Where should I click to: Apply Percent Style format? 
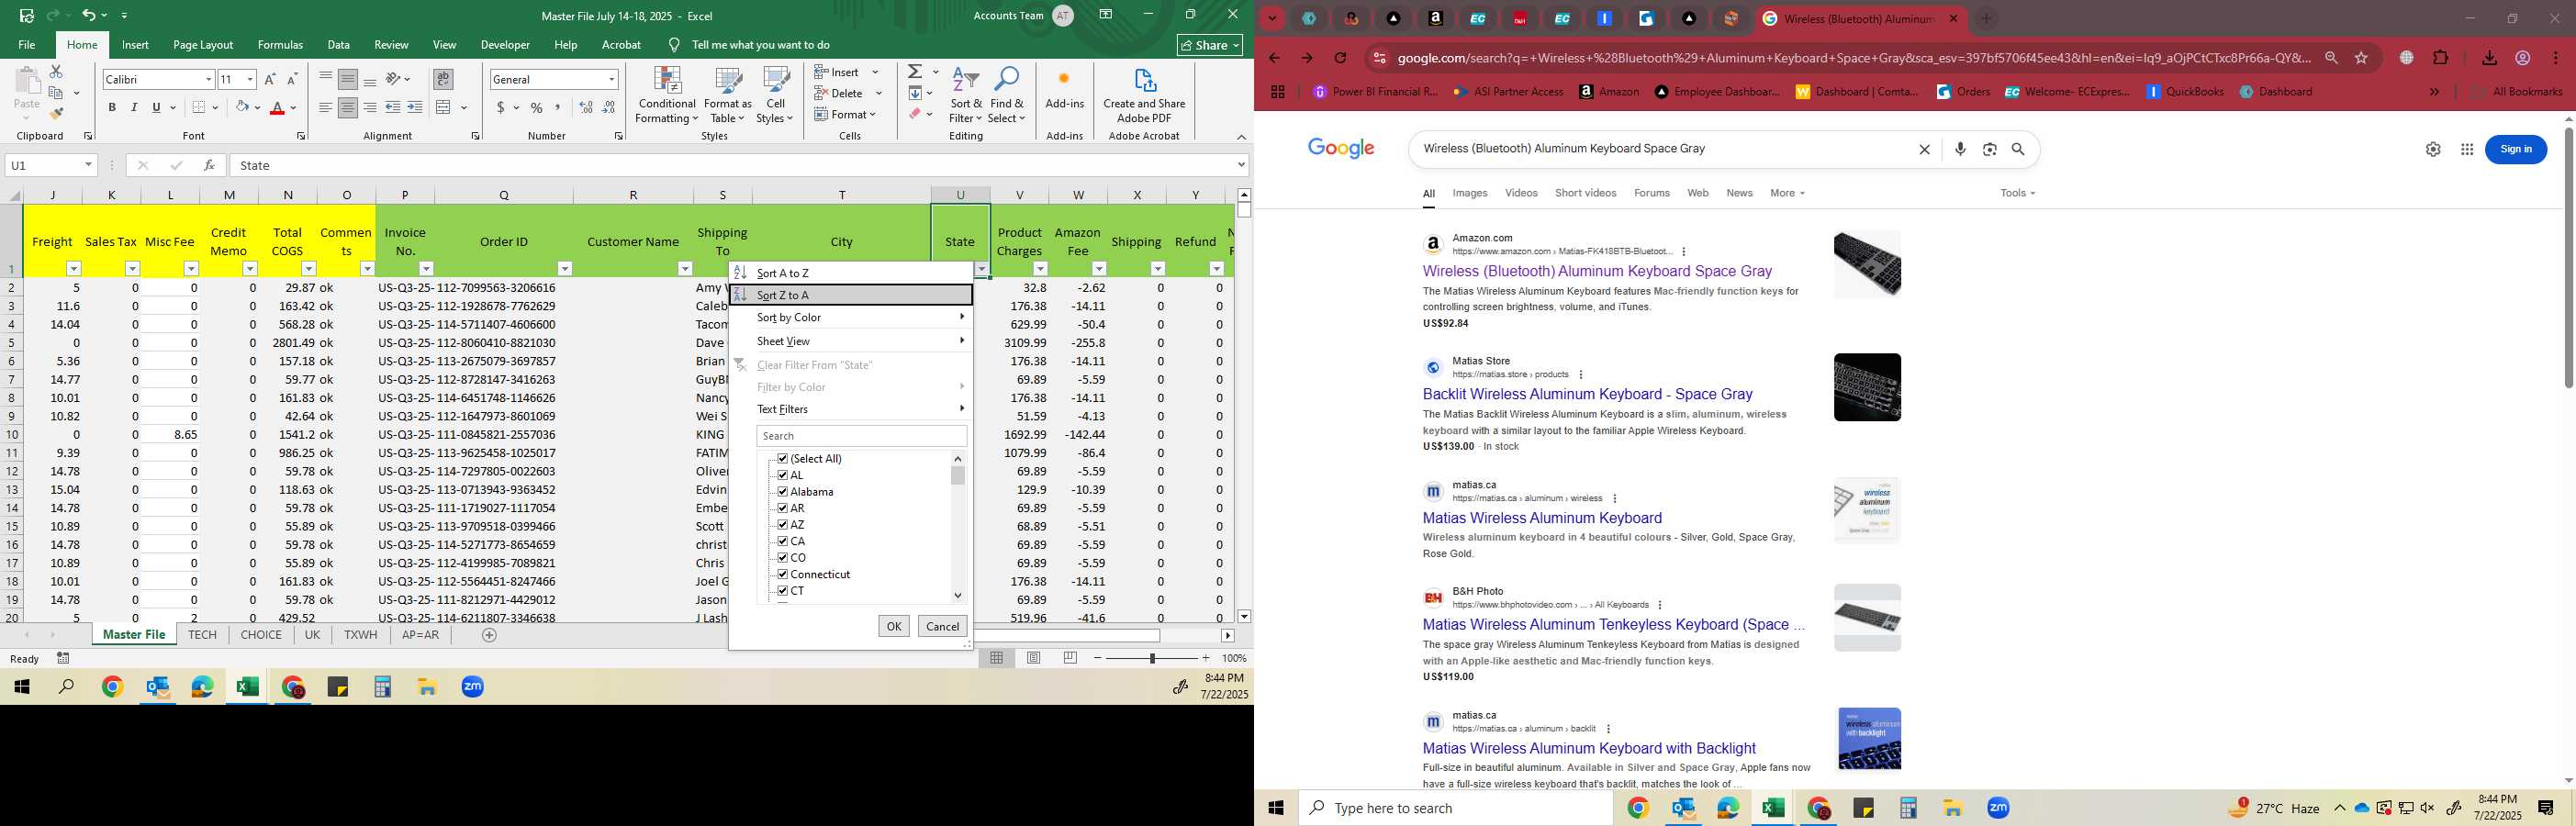click(537, 107)
